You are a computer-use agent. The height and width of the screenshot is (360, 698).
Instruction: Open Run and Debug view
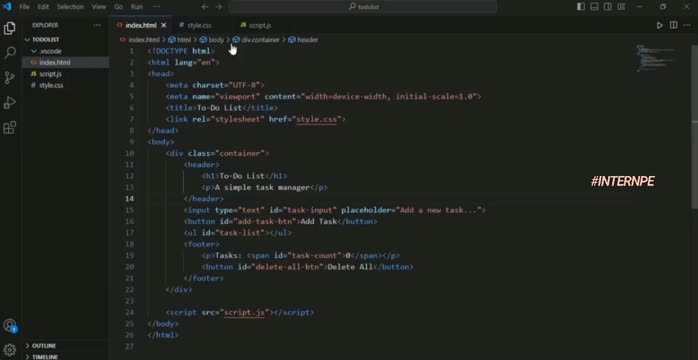tap(9, 103)
